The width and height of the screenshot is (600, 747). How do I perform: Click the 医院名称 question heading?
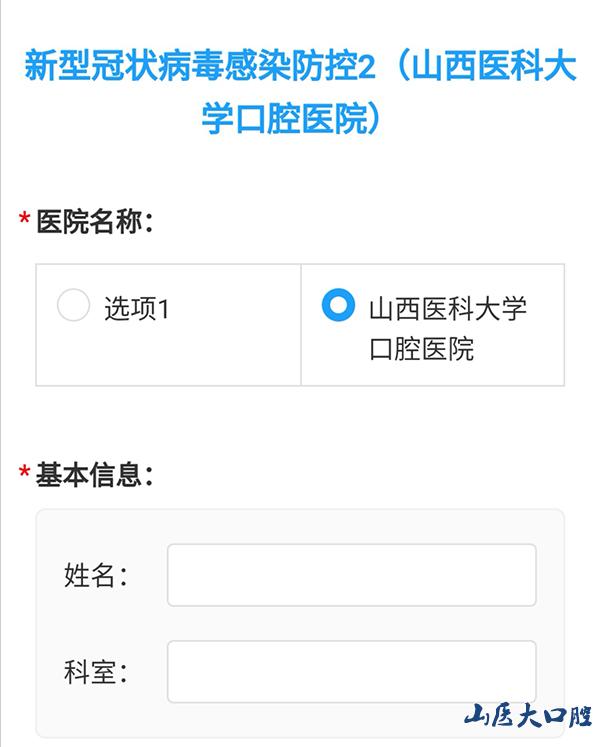click(x=94, y=221)
